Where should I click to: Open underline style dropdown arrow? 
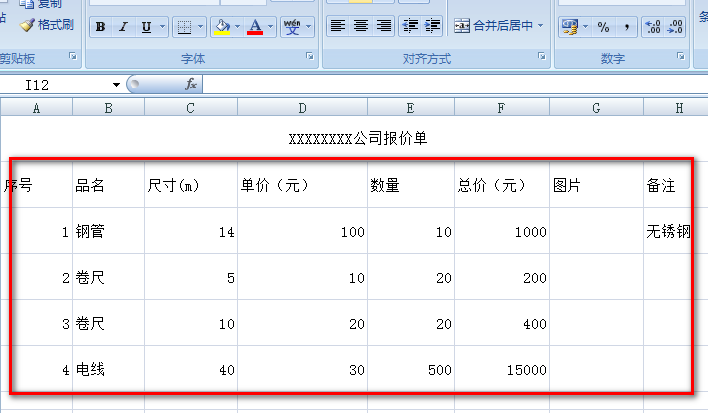point(163,27)
